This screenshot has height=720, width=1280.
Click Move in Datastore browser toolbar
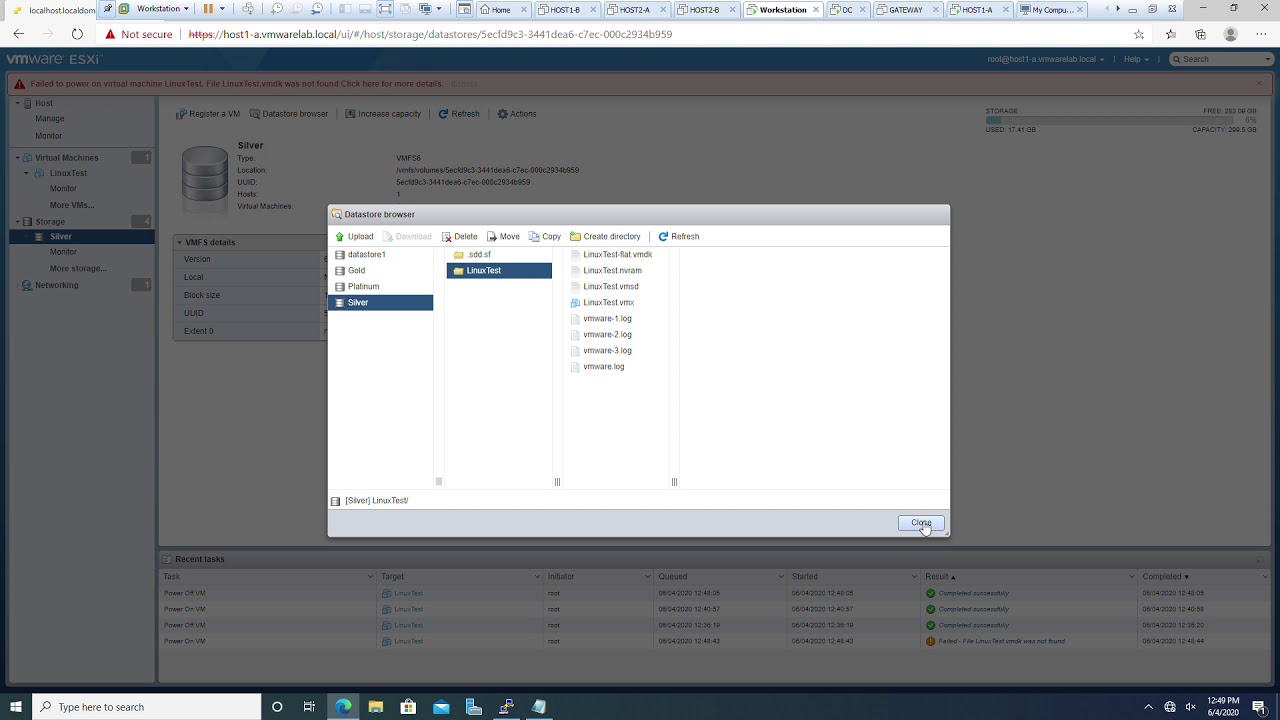click(503, 237)
